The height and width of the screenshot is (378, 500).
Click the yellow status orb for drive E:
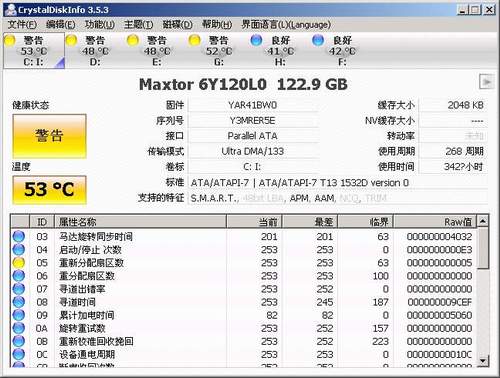[x=133, y=40]
